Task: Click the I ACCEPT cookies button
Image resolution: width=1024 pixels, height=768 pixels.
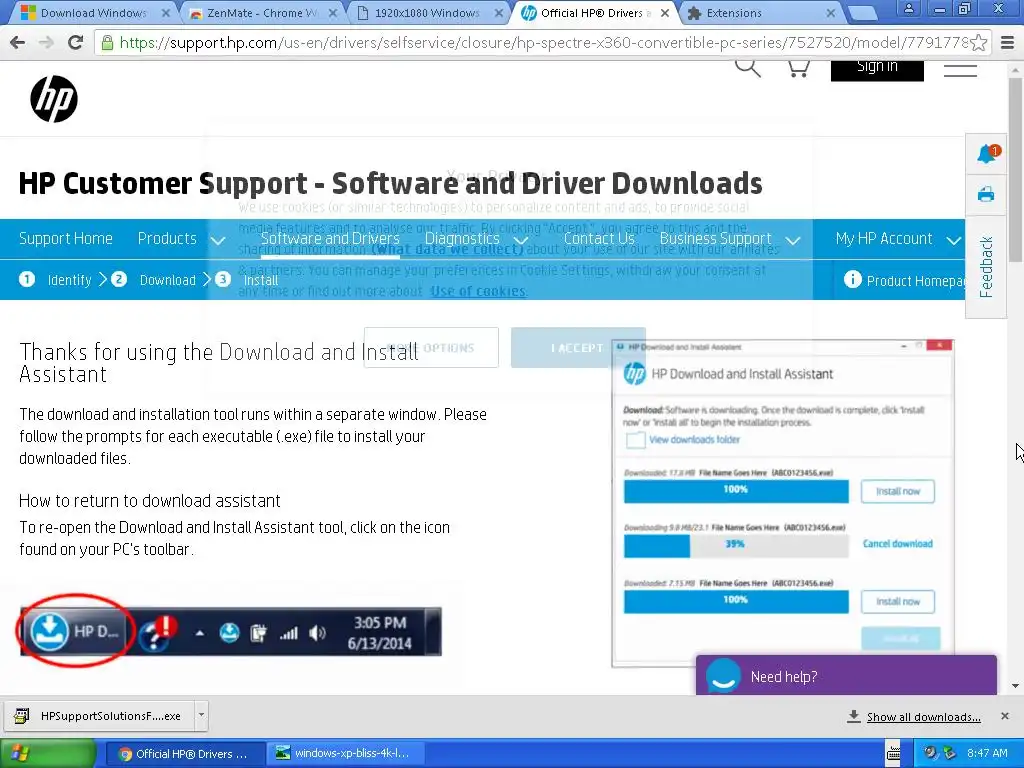Action: coord(578,347)
